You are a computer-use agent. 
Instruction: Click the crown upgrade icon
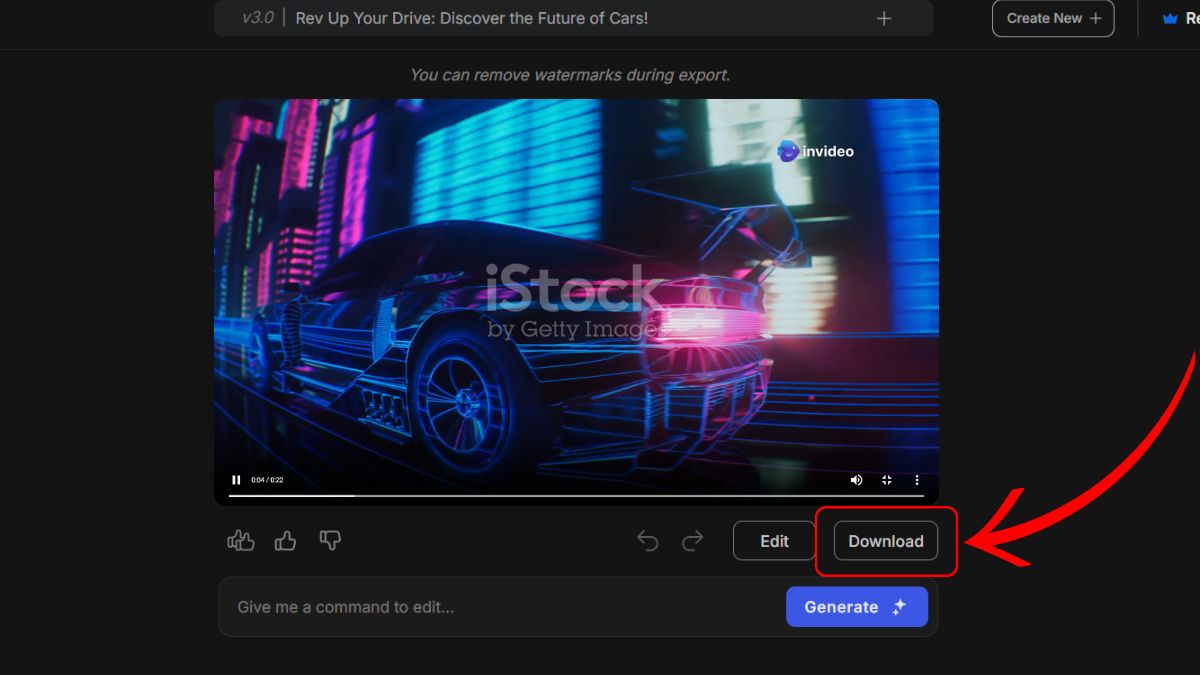tap(1169, 19)
